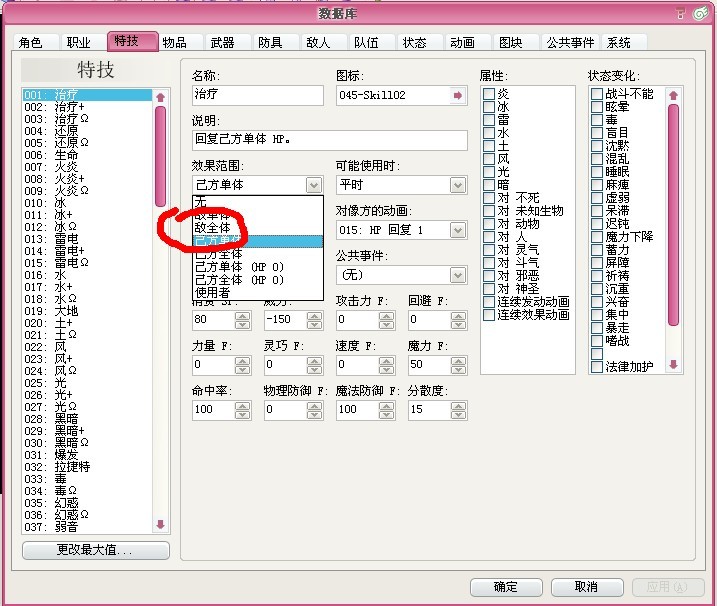Select skill 028: 黑暗
717x606 pixels.
pos(87,419)
